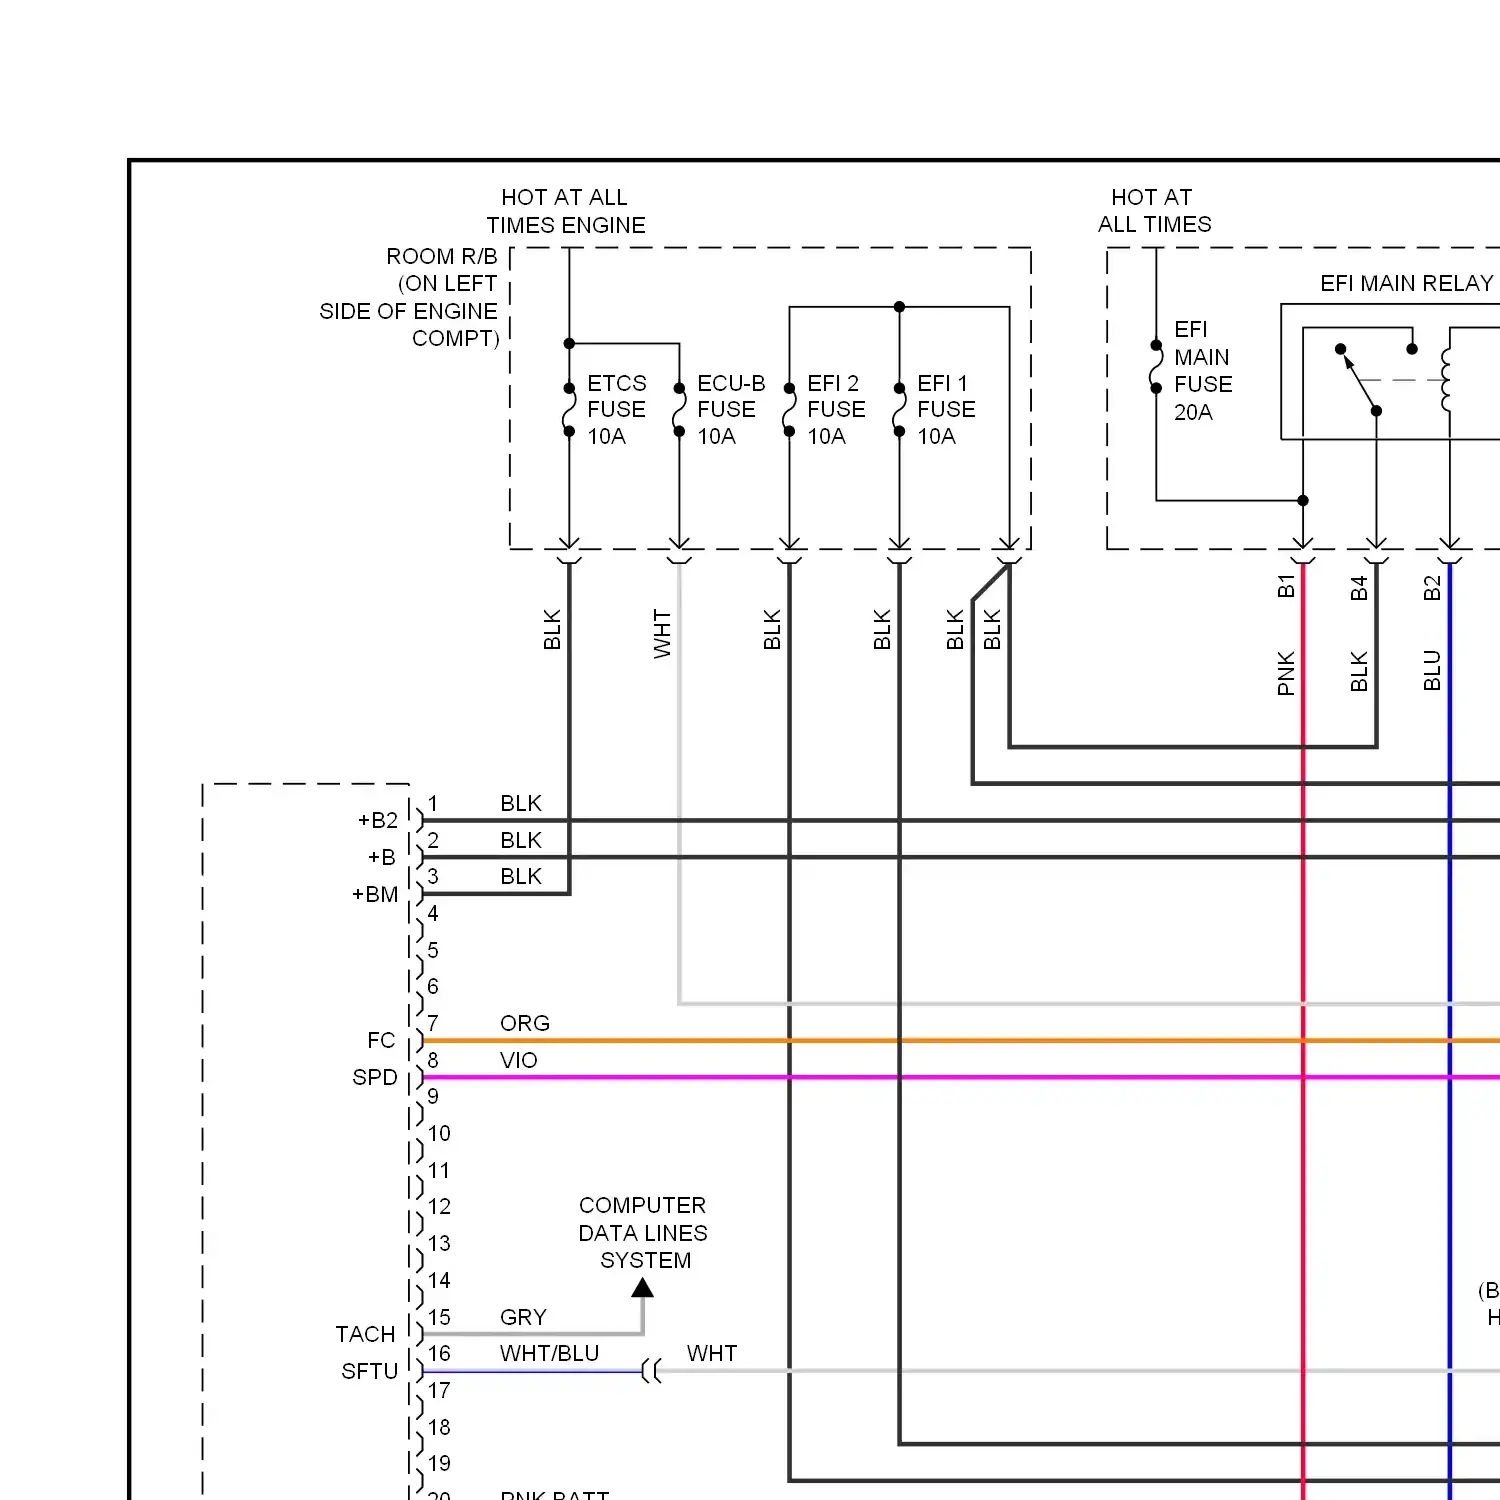The image size is (1500, 1500).
Task: Click the BLK label at pin 1
Action: pyautogui.click(x=521, y=803)
